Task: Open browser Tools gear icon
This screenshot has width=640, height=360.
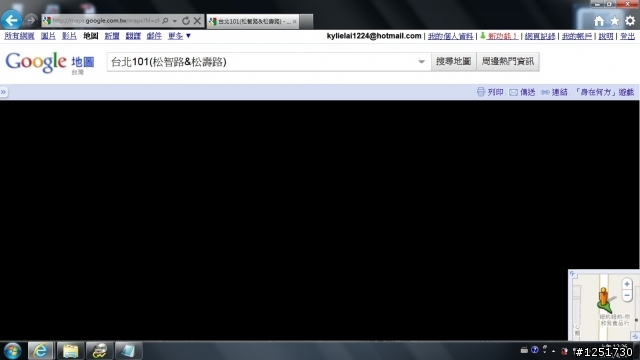Action: [x=630, y=21]
